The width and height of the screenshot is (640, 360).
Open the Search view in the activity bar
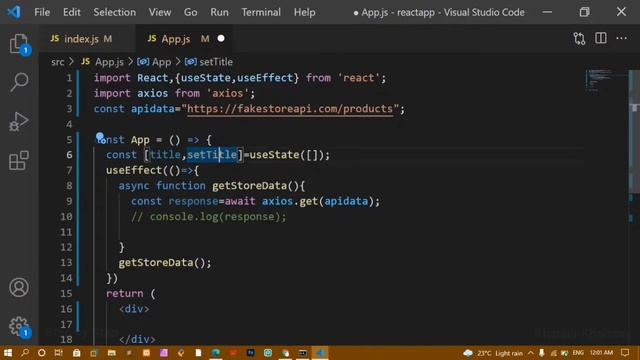19,82
